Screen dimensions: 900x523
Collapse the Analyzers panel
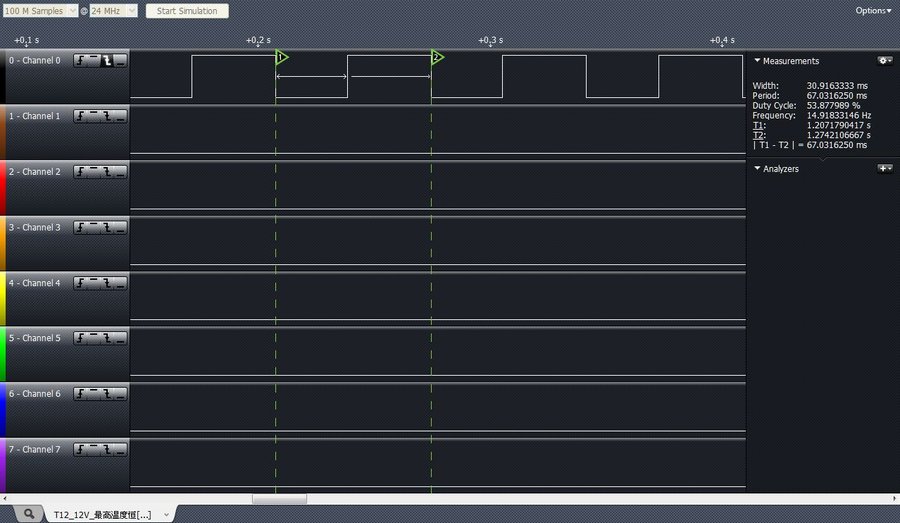(757, 169)
